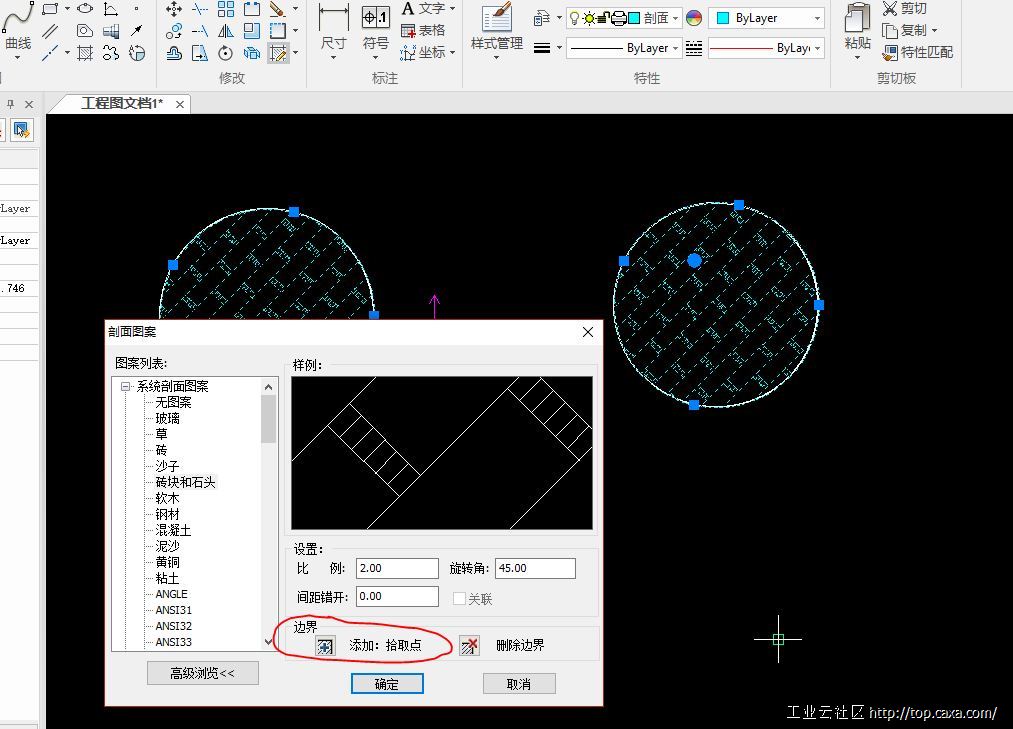Switch to the 工程图文档1 document tab
1013x729 pixels.
[121, 104]
